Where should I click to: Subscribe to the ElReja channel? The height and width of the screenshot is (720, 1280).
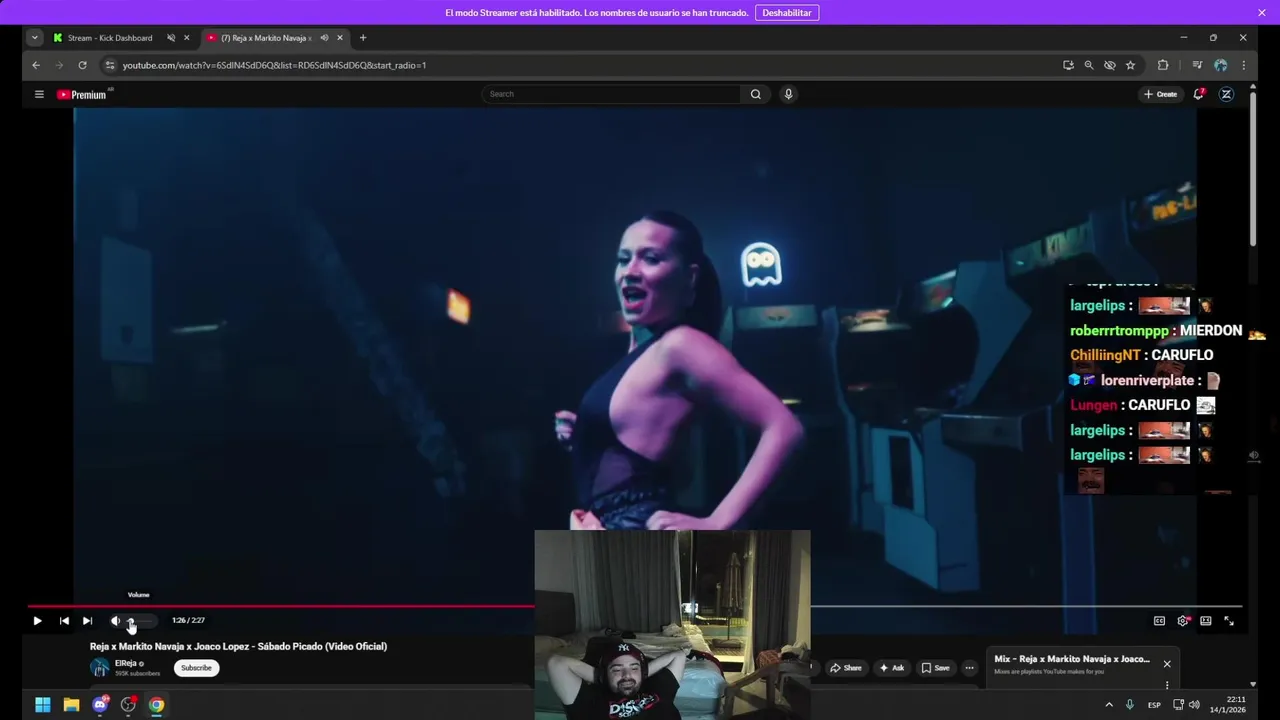[x=196, y=668]
